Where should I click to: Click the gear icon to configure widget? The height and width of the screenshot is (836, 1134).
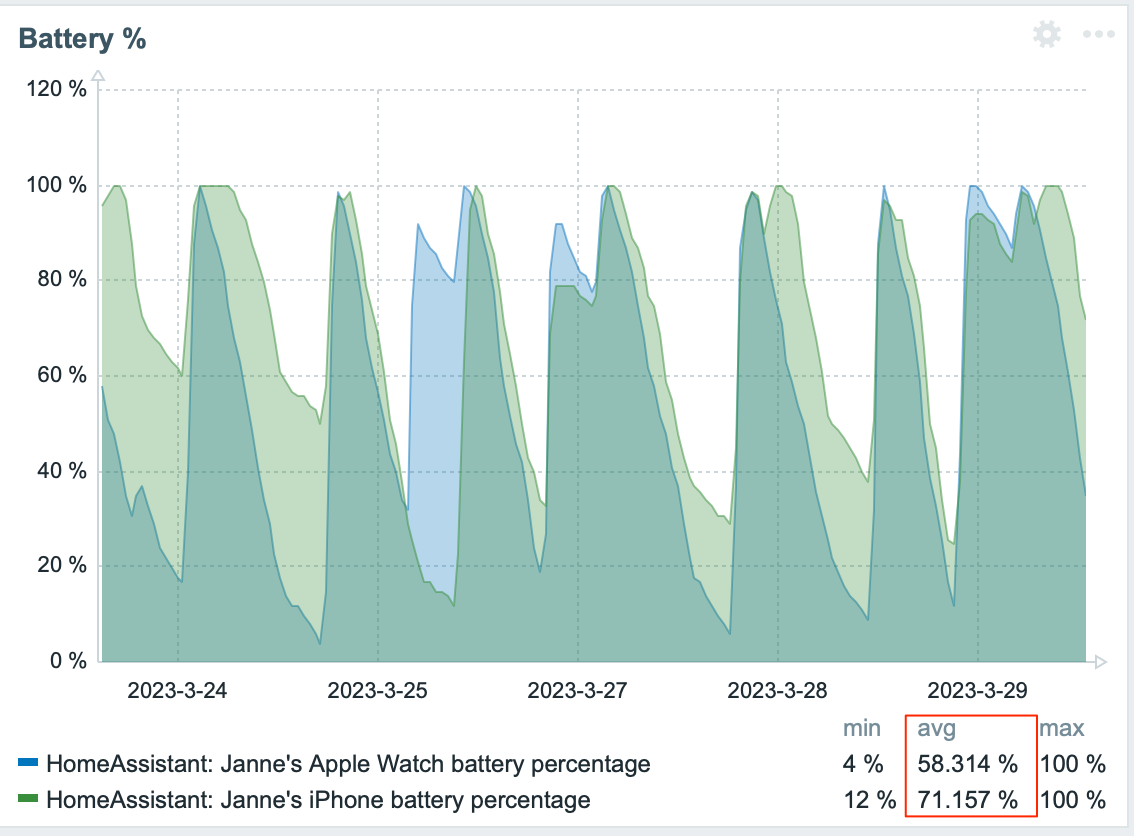(1046, 33)
